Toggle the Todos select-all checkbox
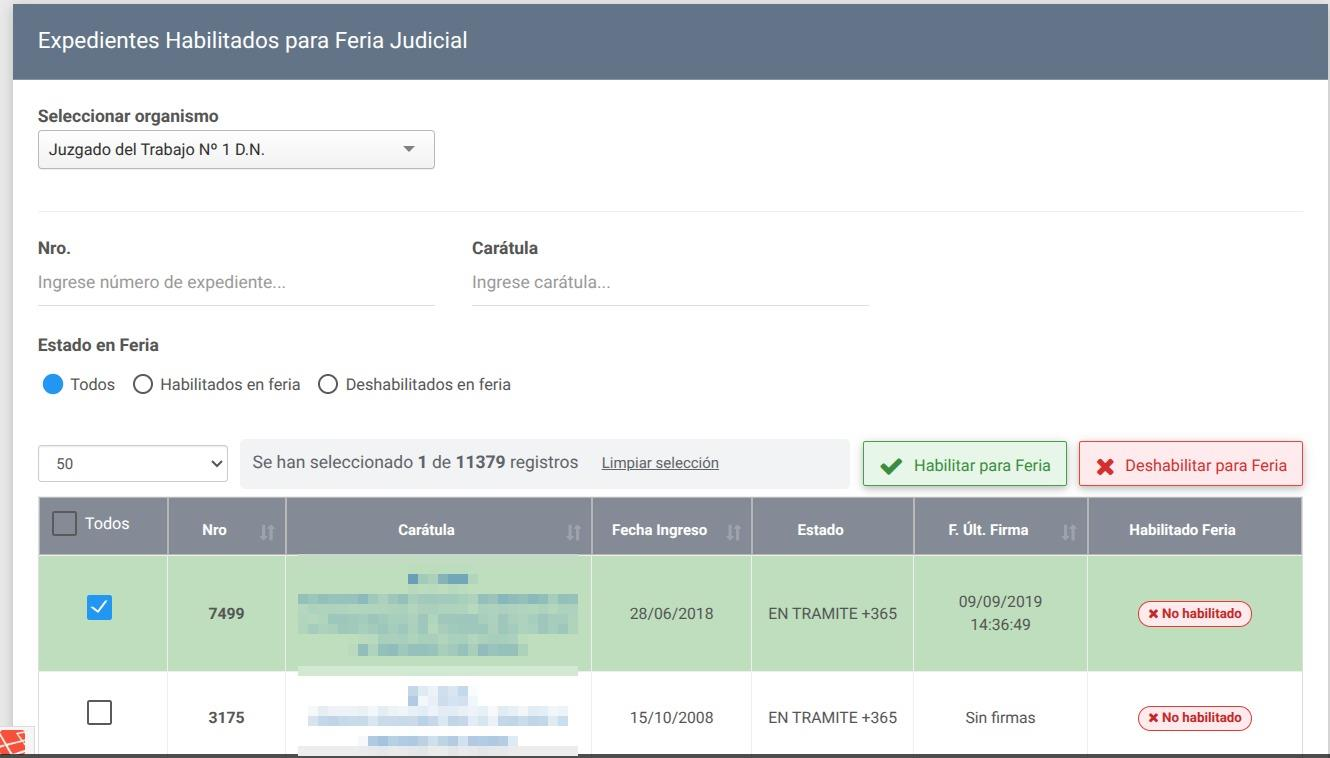The width and height of the screenshot is (1330, 758). 64,523
